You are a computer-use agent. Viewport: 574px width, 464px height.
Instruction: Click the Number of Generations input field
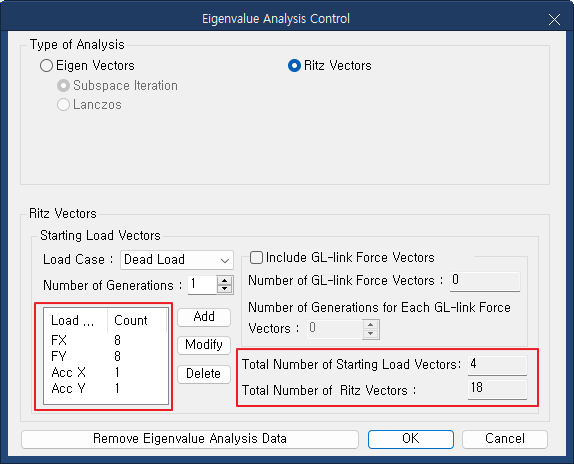[x=202, y=284]
